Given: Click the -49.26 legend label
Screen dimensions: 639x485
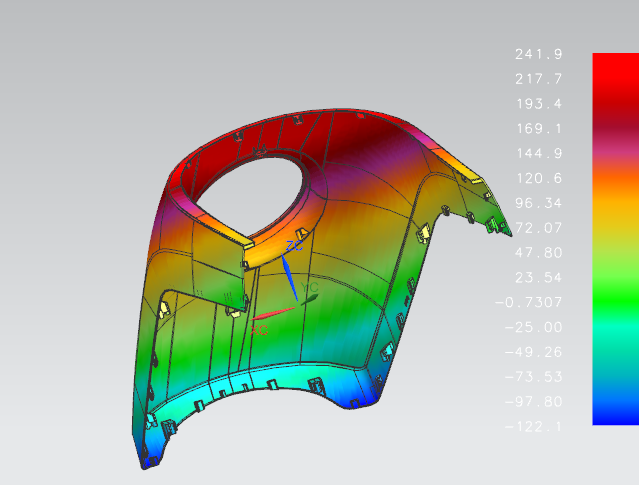Looking at the screenshot, I should click(x=533, y=352).
